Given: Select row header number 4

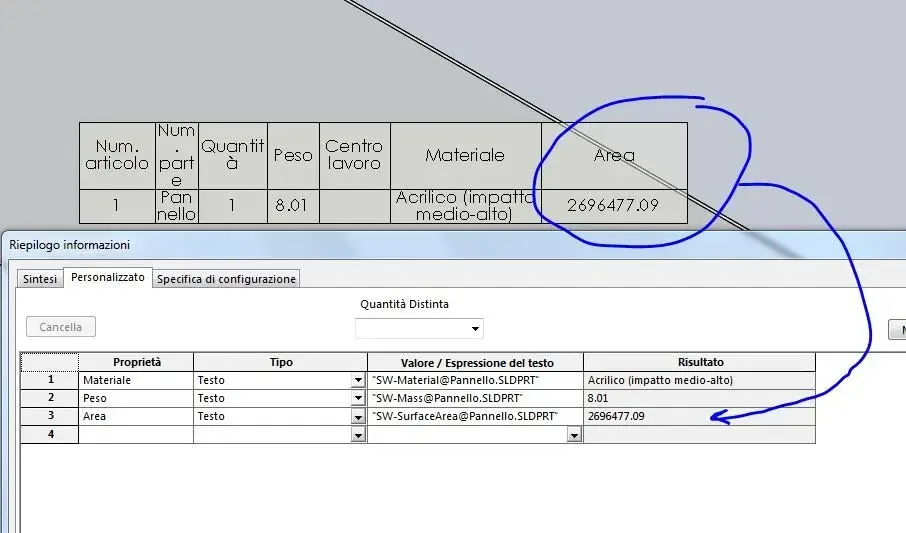Looking at the screenshot, I should coord(50,435).
